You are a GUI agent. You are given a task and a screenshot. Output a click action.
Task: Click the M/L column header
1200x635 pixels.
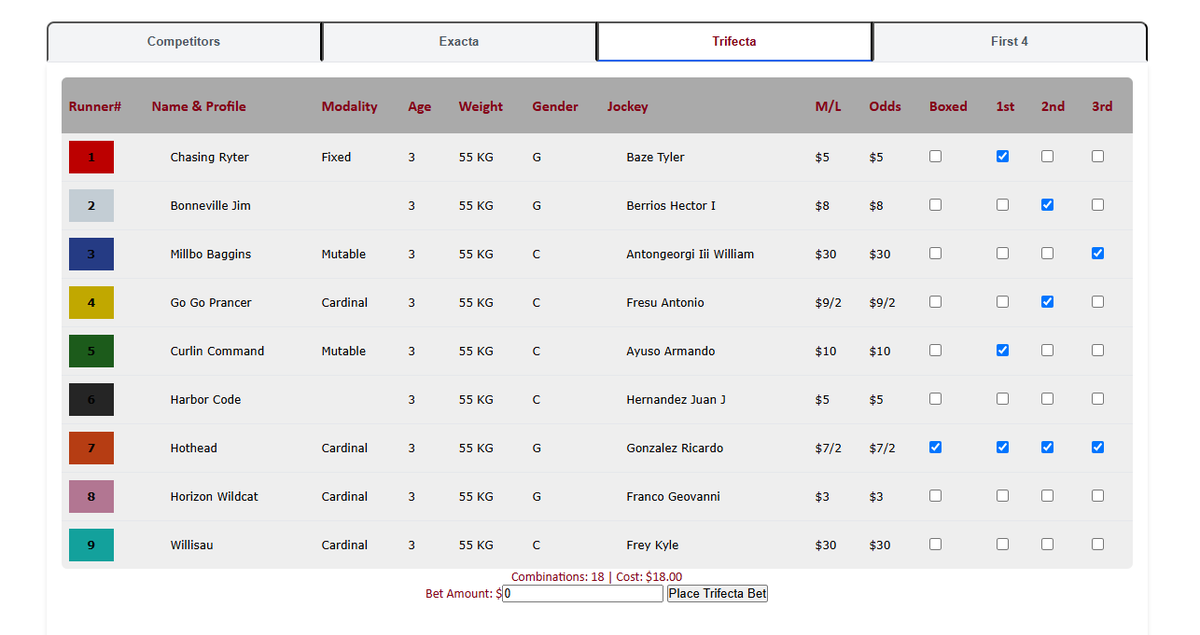828,107
